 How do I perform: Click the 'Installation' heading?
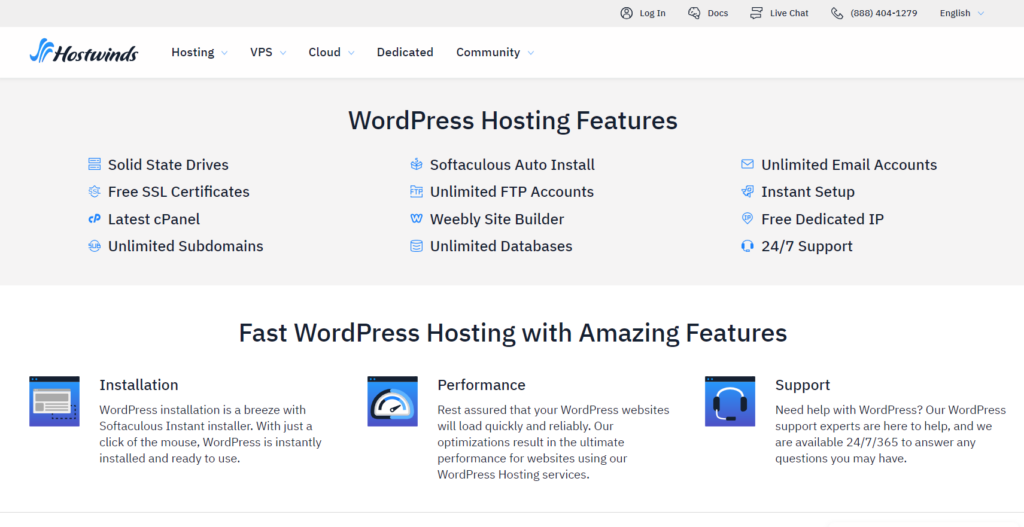[x=138, y=385]
